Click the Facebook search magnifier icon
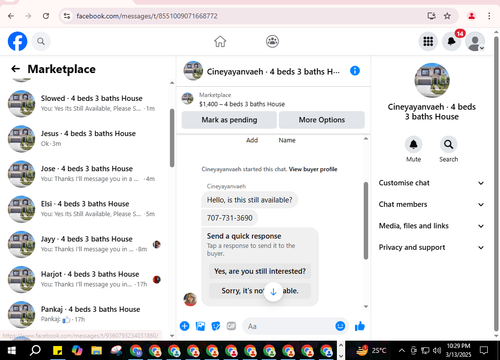This screenshot has height=360, width=500. pos(41,41)
